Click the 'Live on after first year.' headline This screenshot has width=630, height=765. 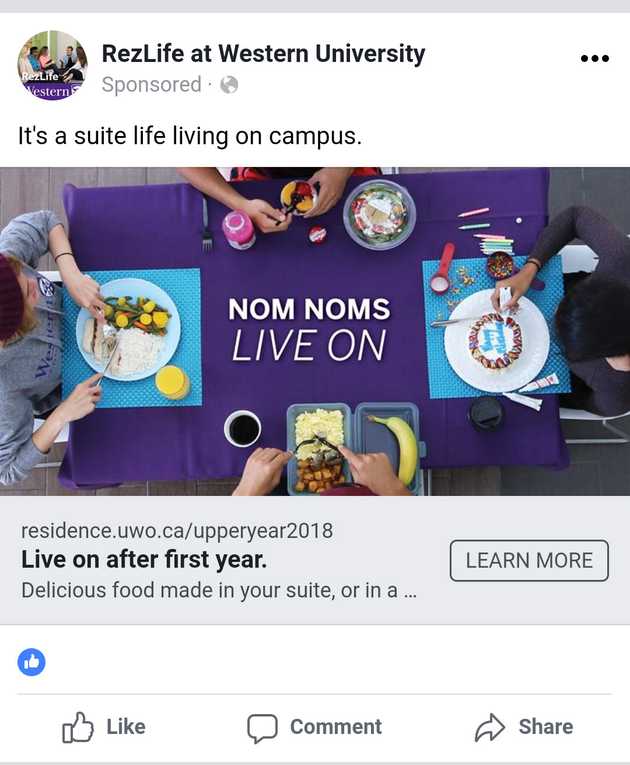(144, 559)
